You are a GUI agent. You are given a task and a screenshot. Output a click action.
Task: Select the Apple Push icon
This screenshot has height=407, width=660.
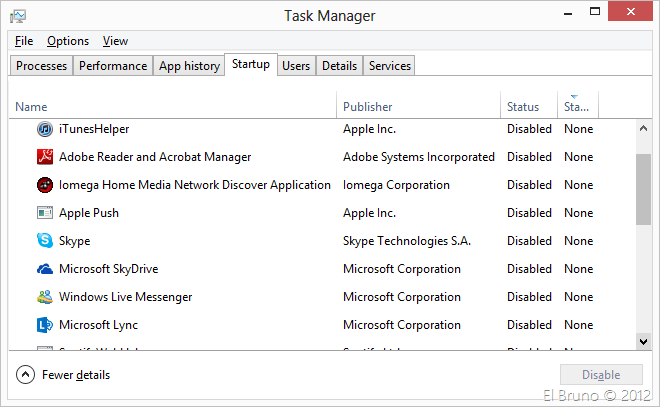45,213
